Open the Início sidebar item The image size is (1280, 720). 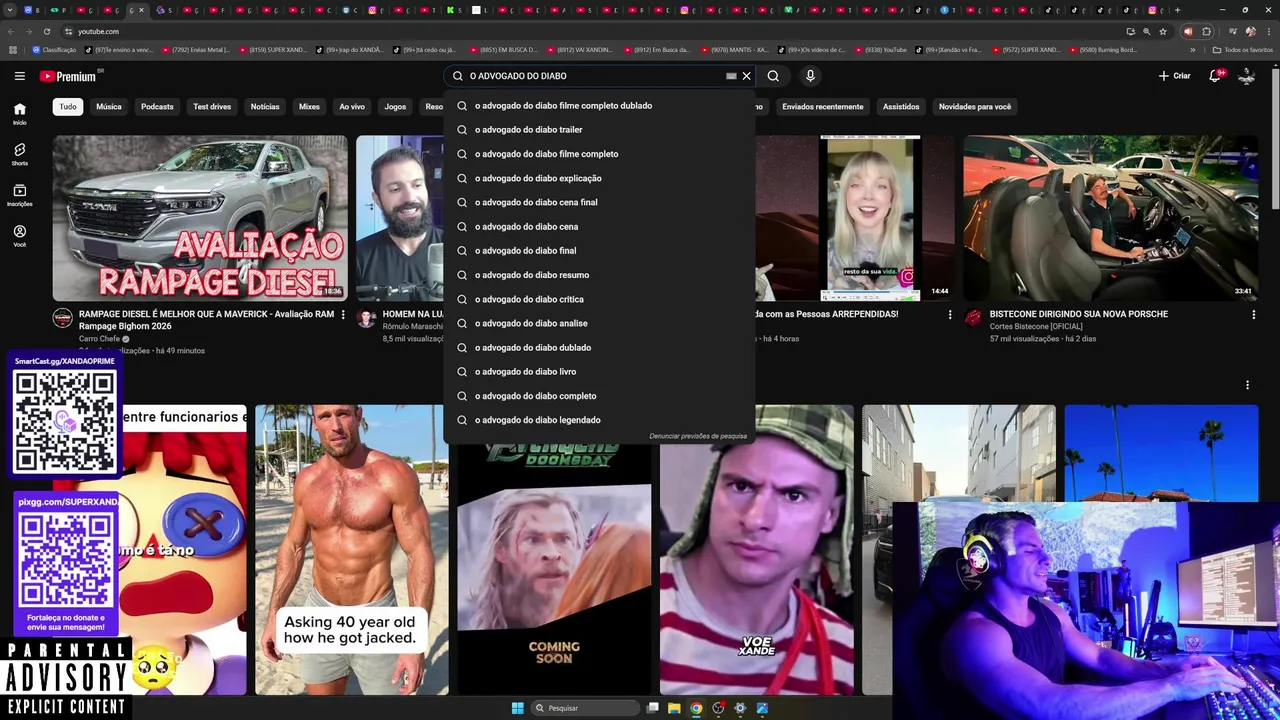19,114
